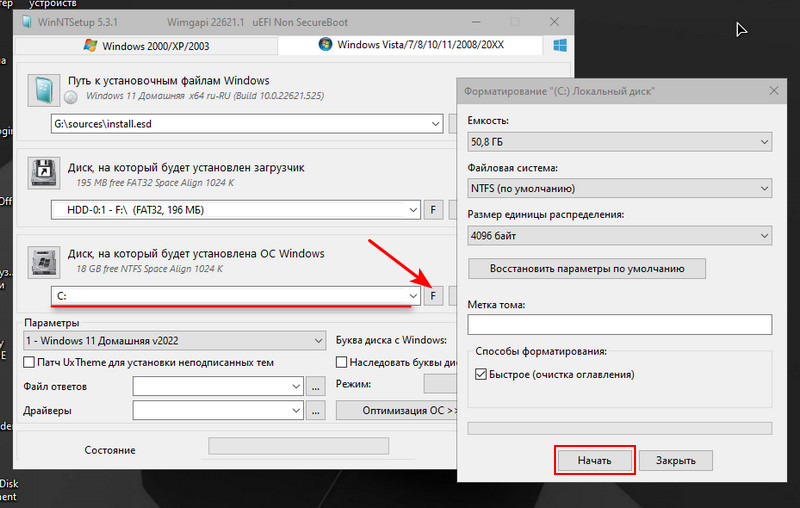Image resolution: width=800 pixels, height=508 pixels.
Task: Click the Windows logo icon at tab row end
Action: (x=560, y=45)
